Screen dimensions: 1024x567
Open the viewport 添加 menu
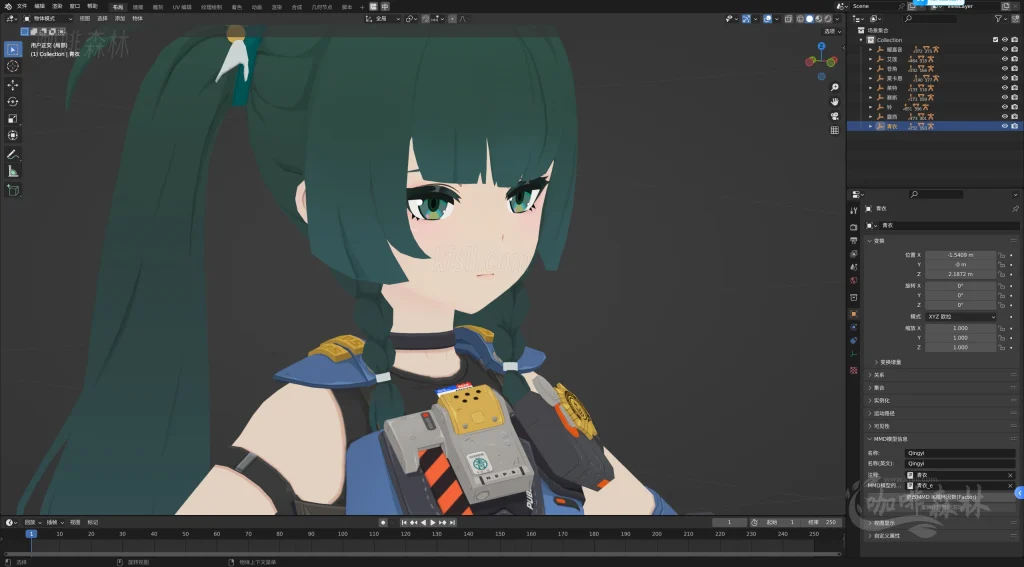tap(120, 19)
